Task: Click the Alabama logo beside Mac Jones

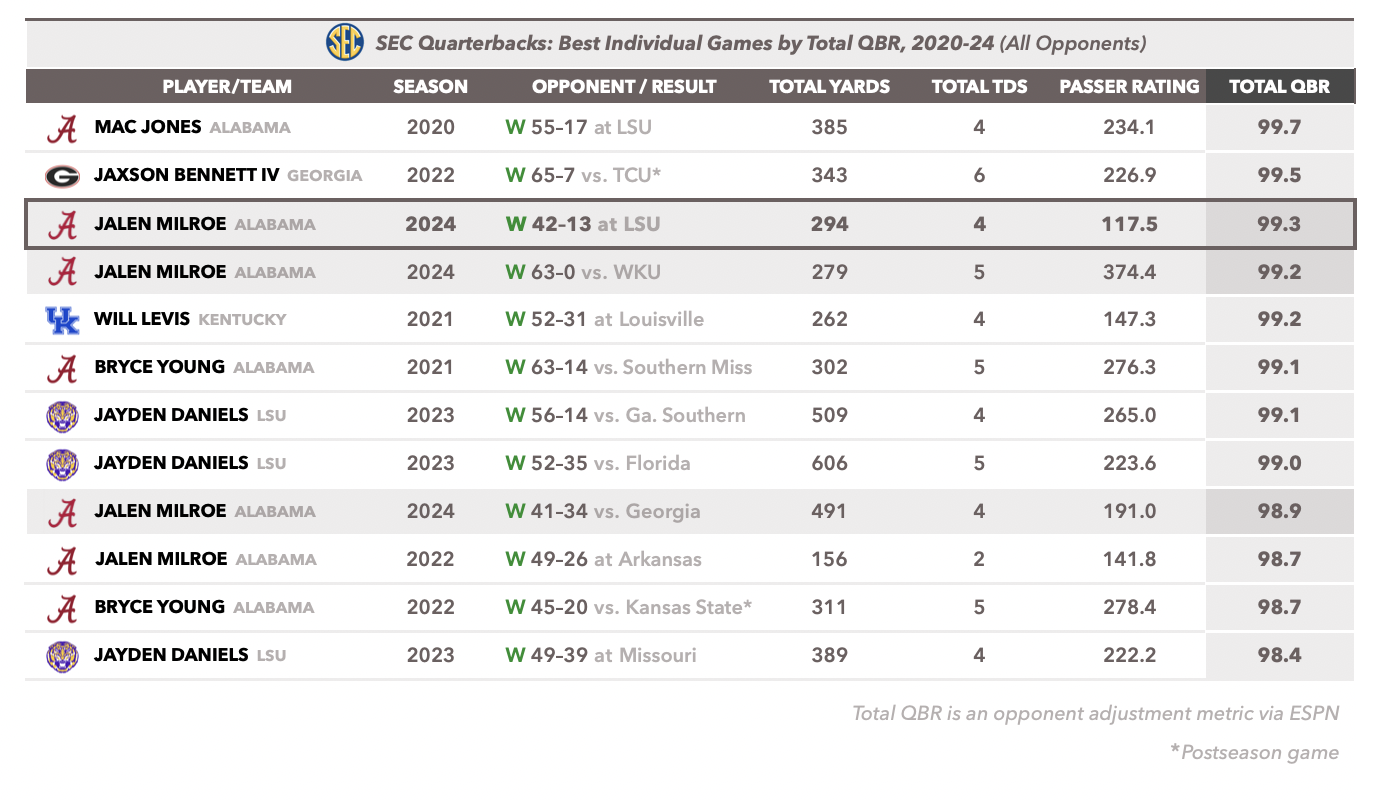Action: 62,129
